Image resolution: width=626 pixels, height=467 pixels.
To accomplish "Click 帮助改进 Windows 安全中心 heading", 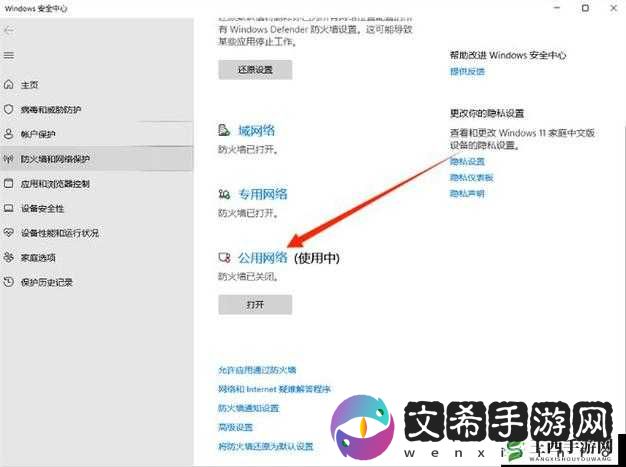I will point(508,55).
